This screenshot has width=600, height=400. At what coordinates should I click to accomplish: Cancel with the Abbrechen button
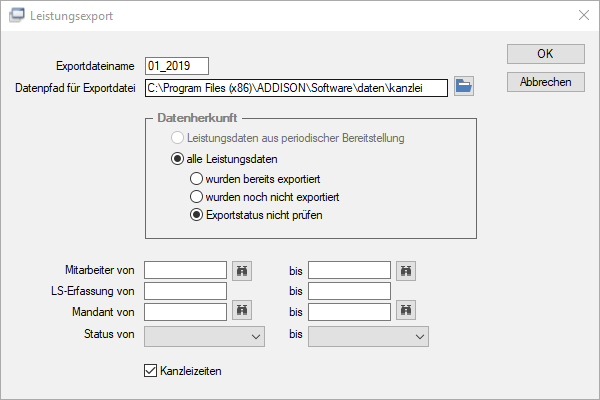pos(546,82)
